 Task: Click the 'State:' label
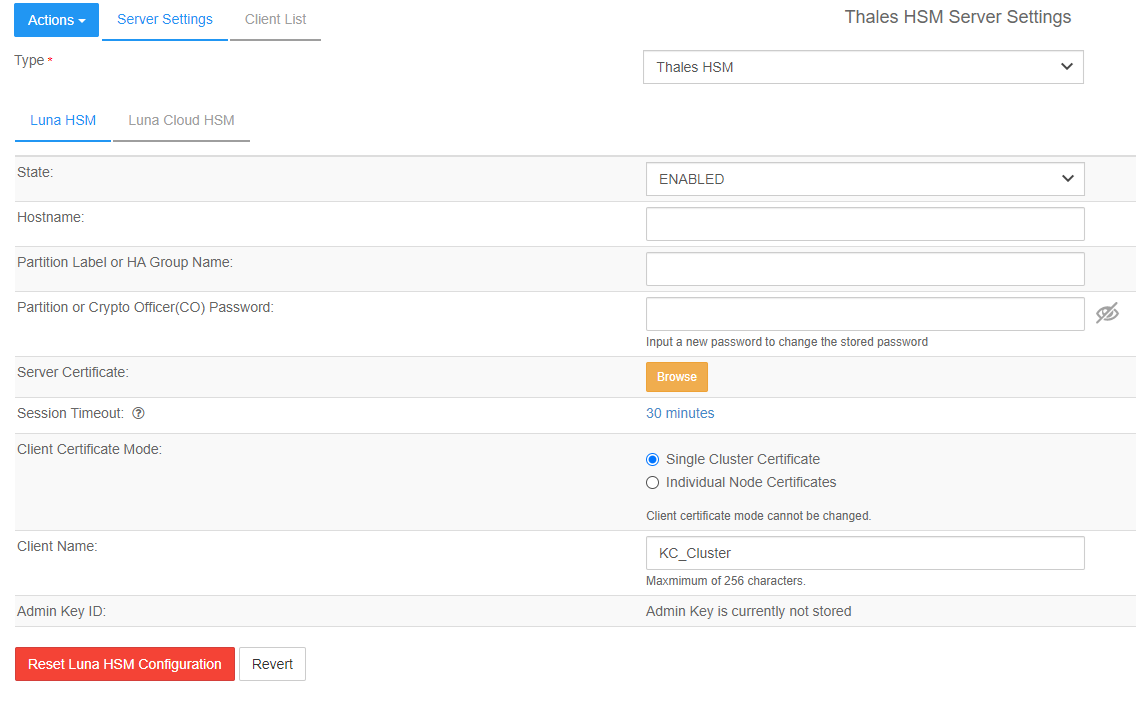[x=36, y=172]
